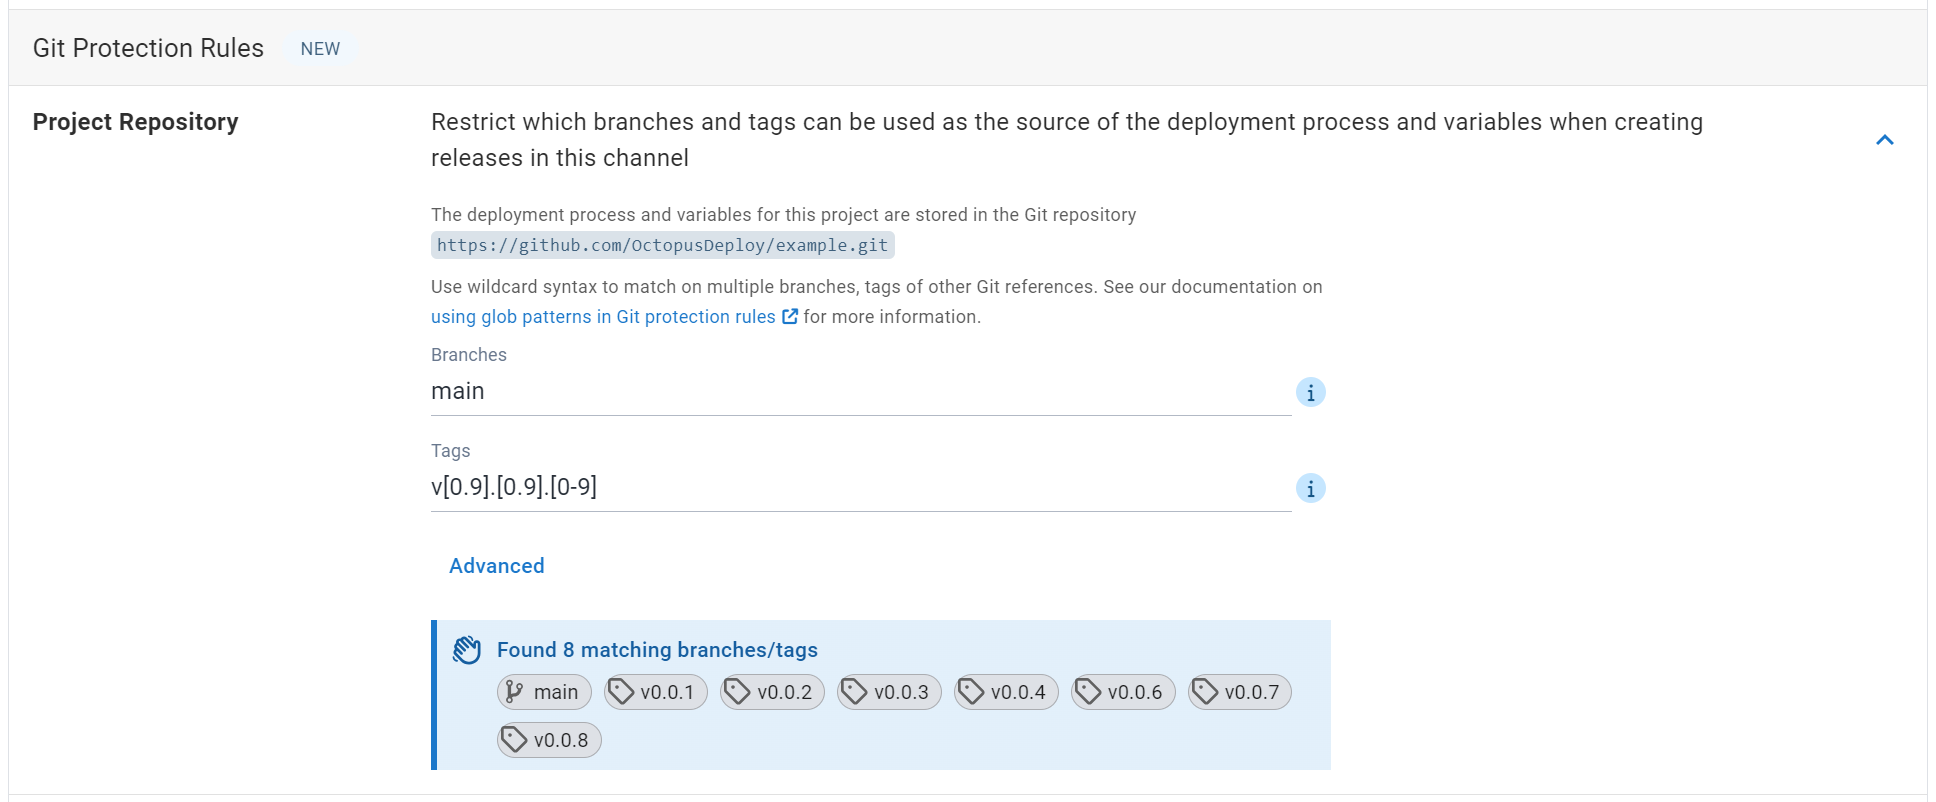
Task: Collapse the Project Repository section chevron
Action: tap(1884, 140)
